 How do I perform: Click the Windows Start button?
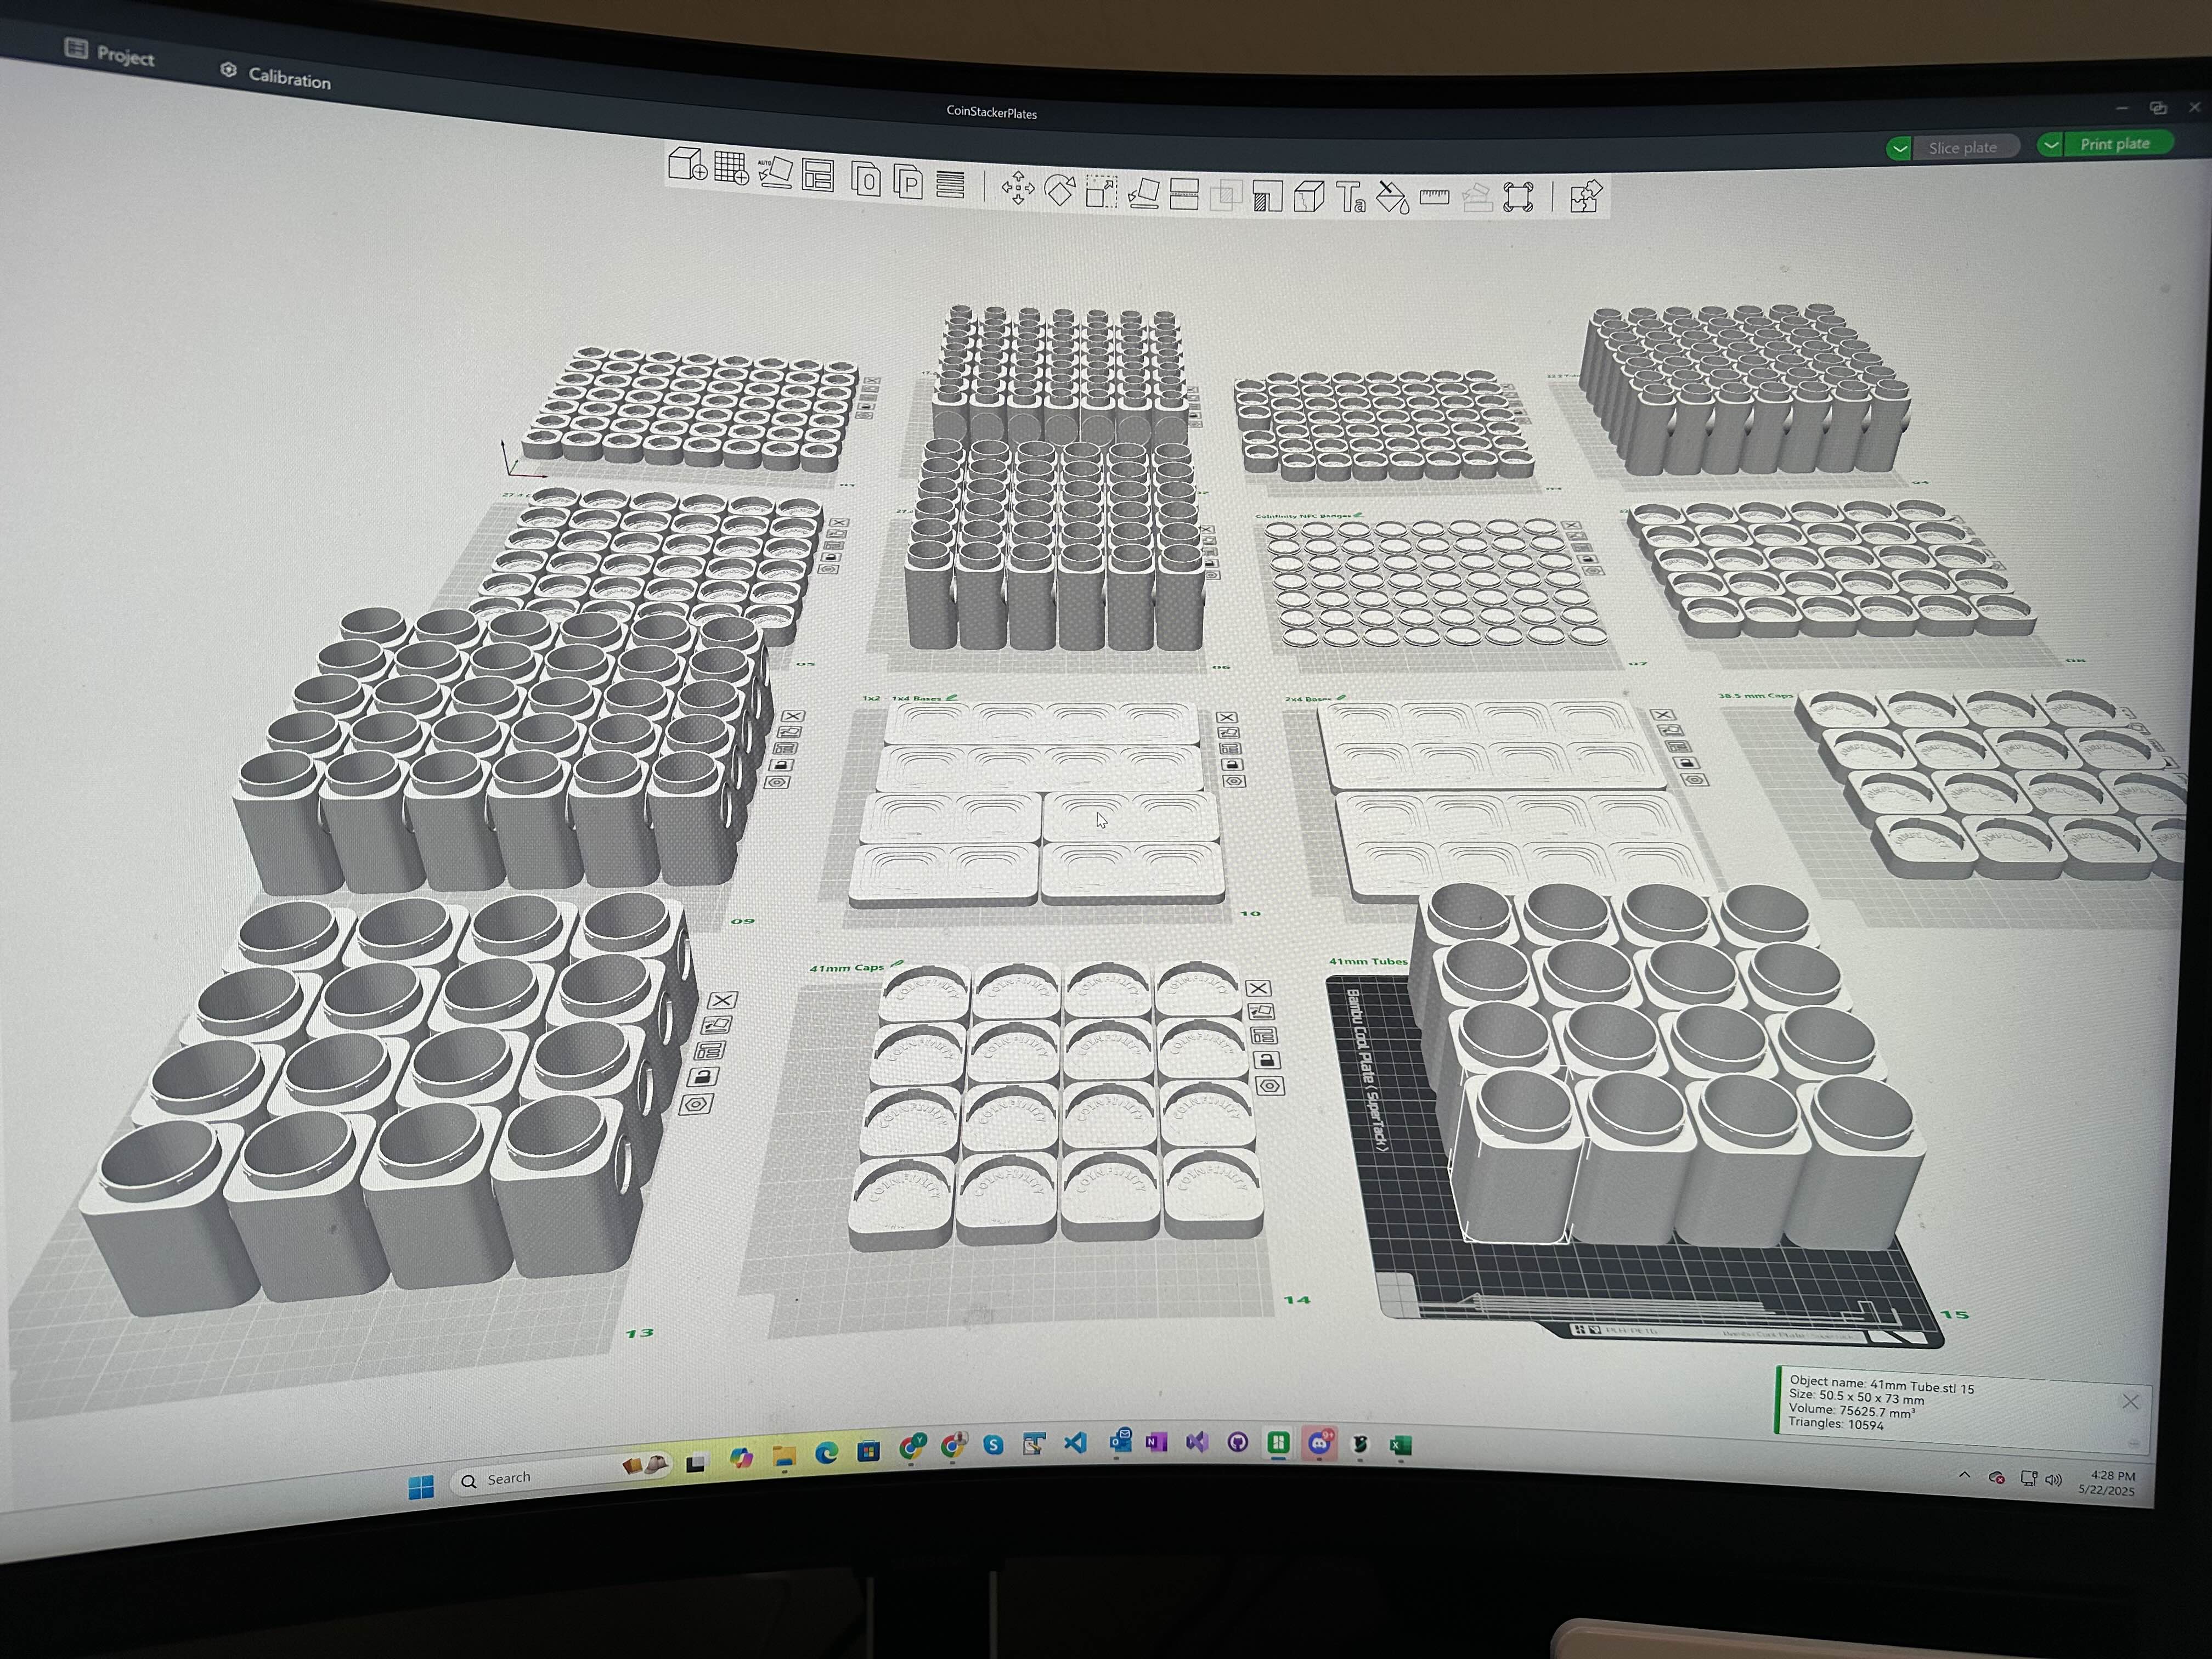tap(421, 1487)
